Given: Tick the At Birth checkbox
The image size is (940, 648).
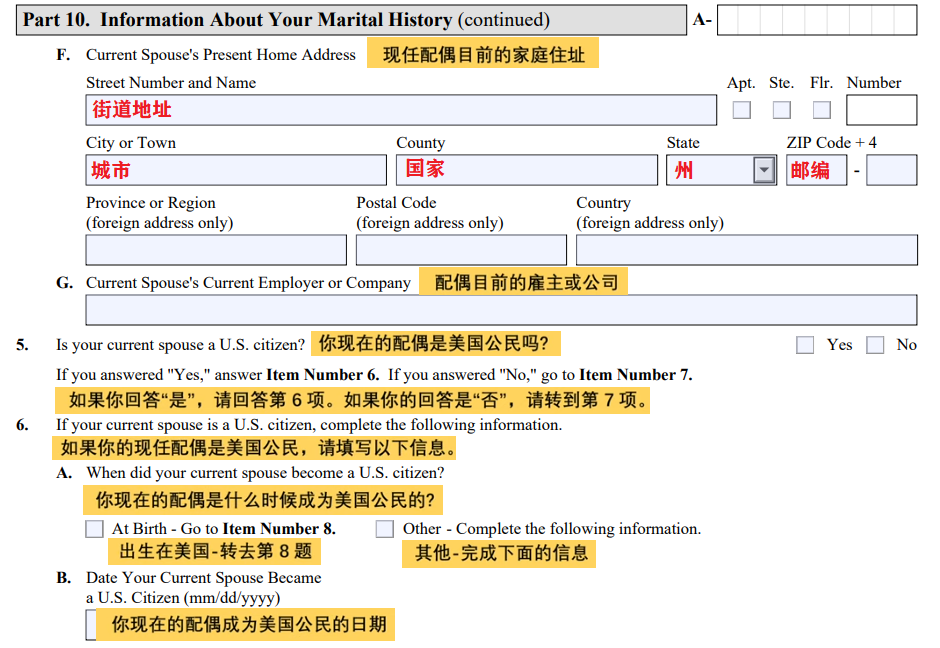Looking at the screenshot, I should click(95, 529).
